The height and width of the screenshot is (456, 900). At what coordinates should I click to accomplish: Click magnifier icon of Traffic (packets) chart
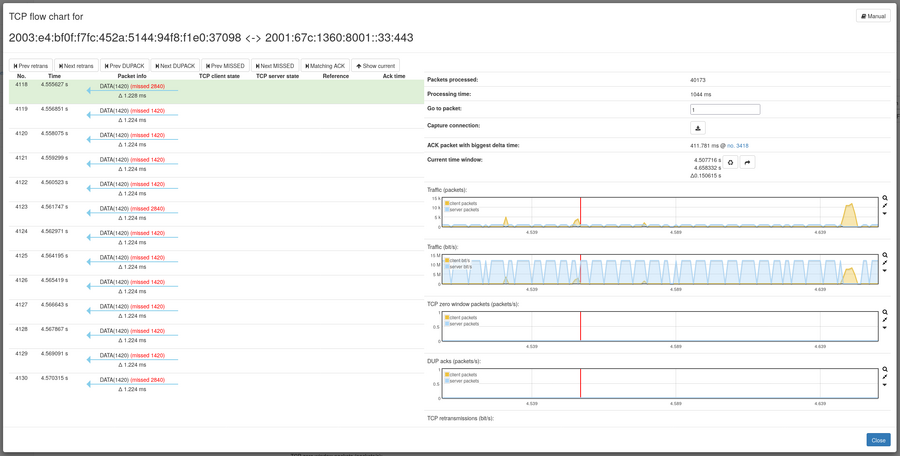click(884, 198)
